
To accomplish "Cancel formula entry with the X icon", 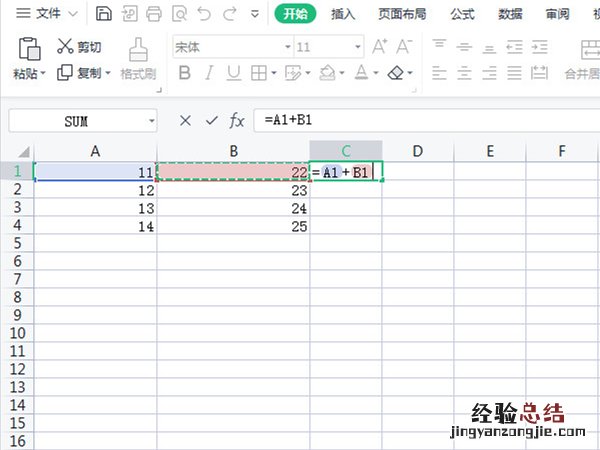I will (185, 120).
